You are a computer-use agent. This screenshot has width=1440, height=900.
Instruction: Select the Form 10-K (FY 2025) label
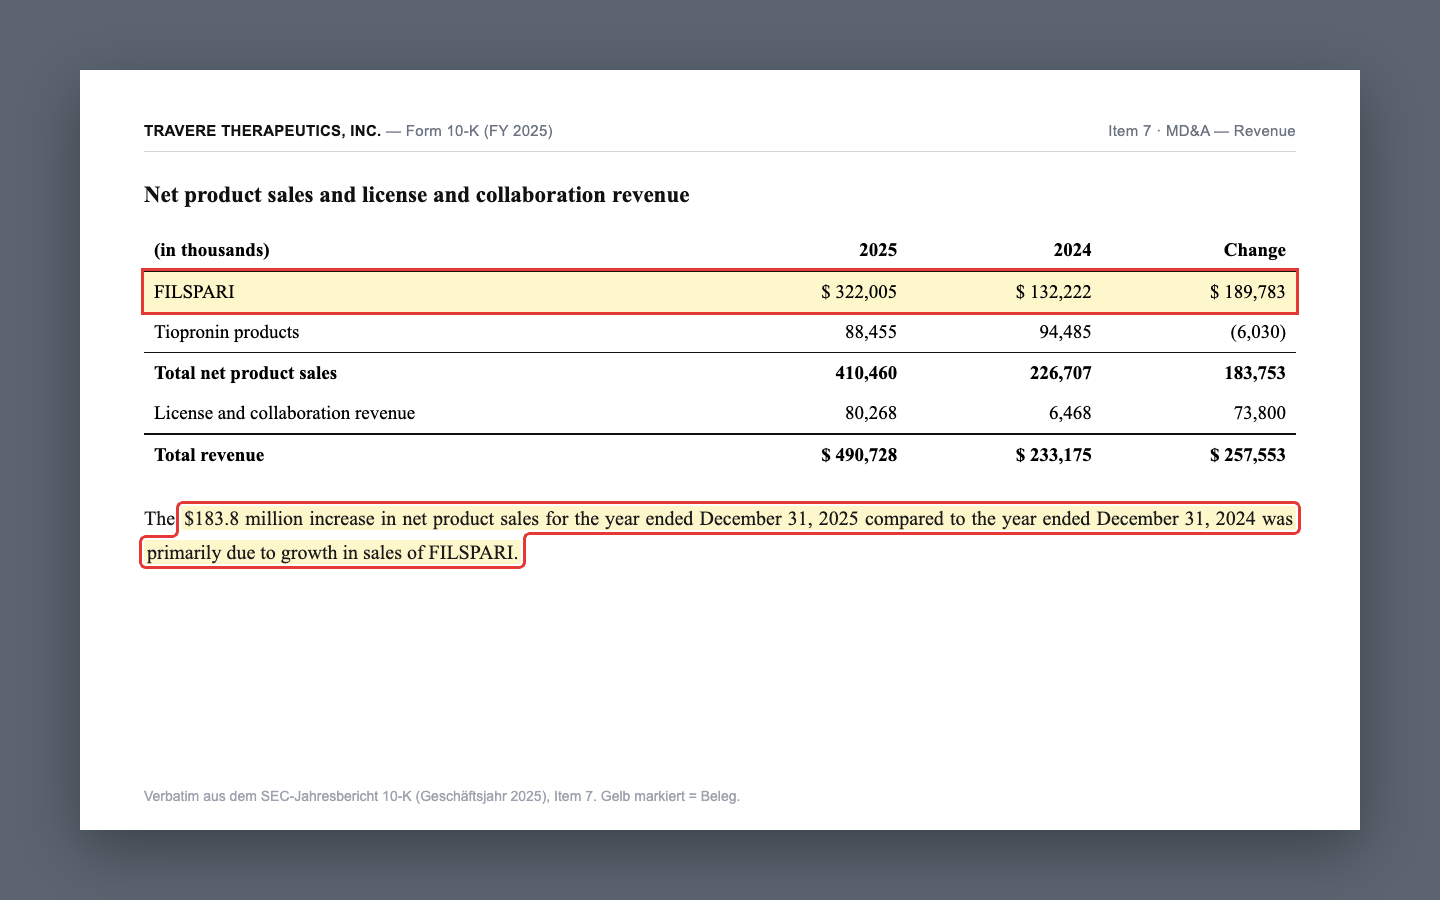[479, 131]
